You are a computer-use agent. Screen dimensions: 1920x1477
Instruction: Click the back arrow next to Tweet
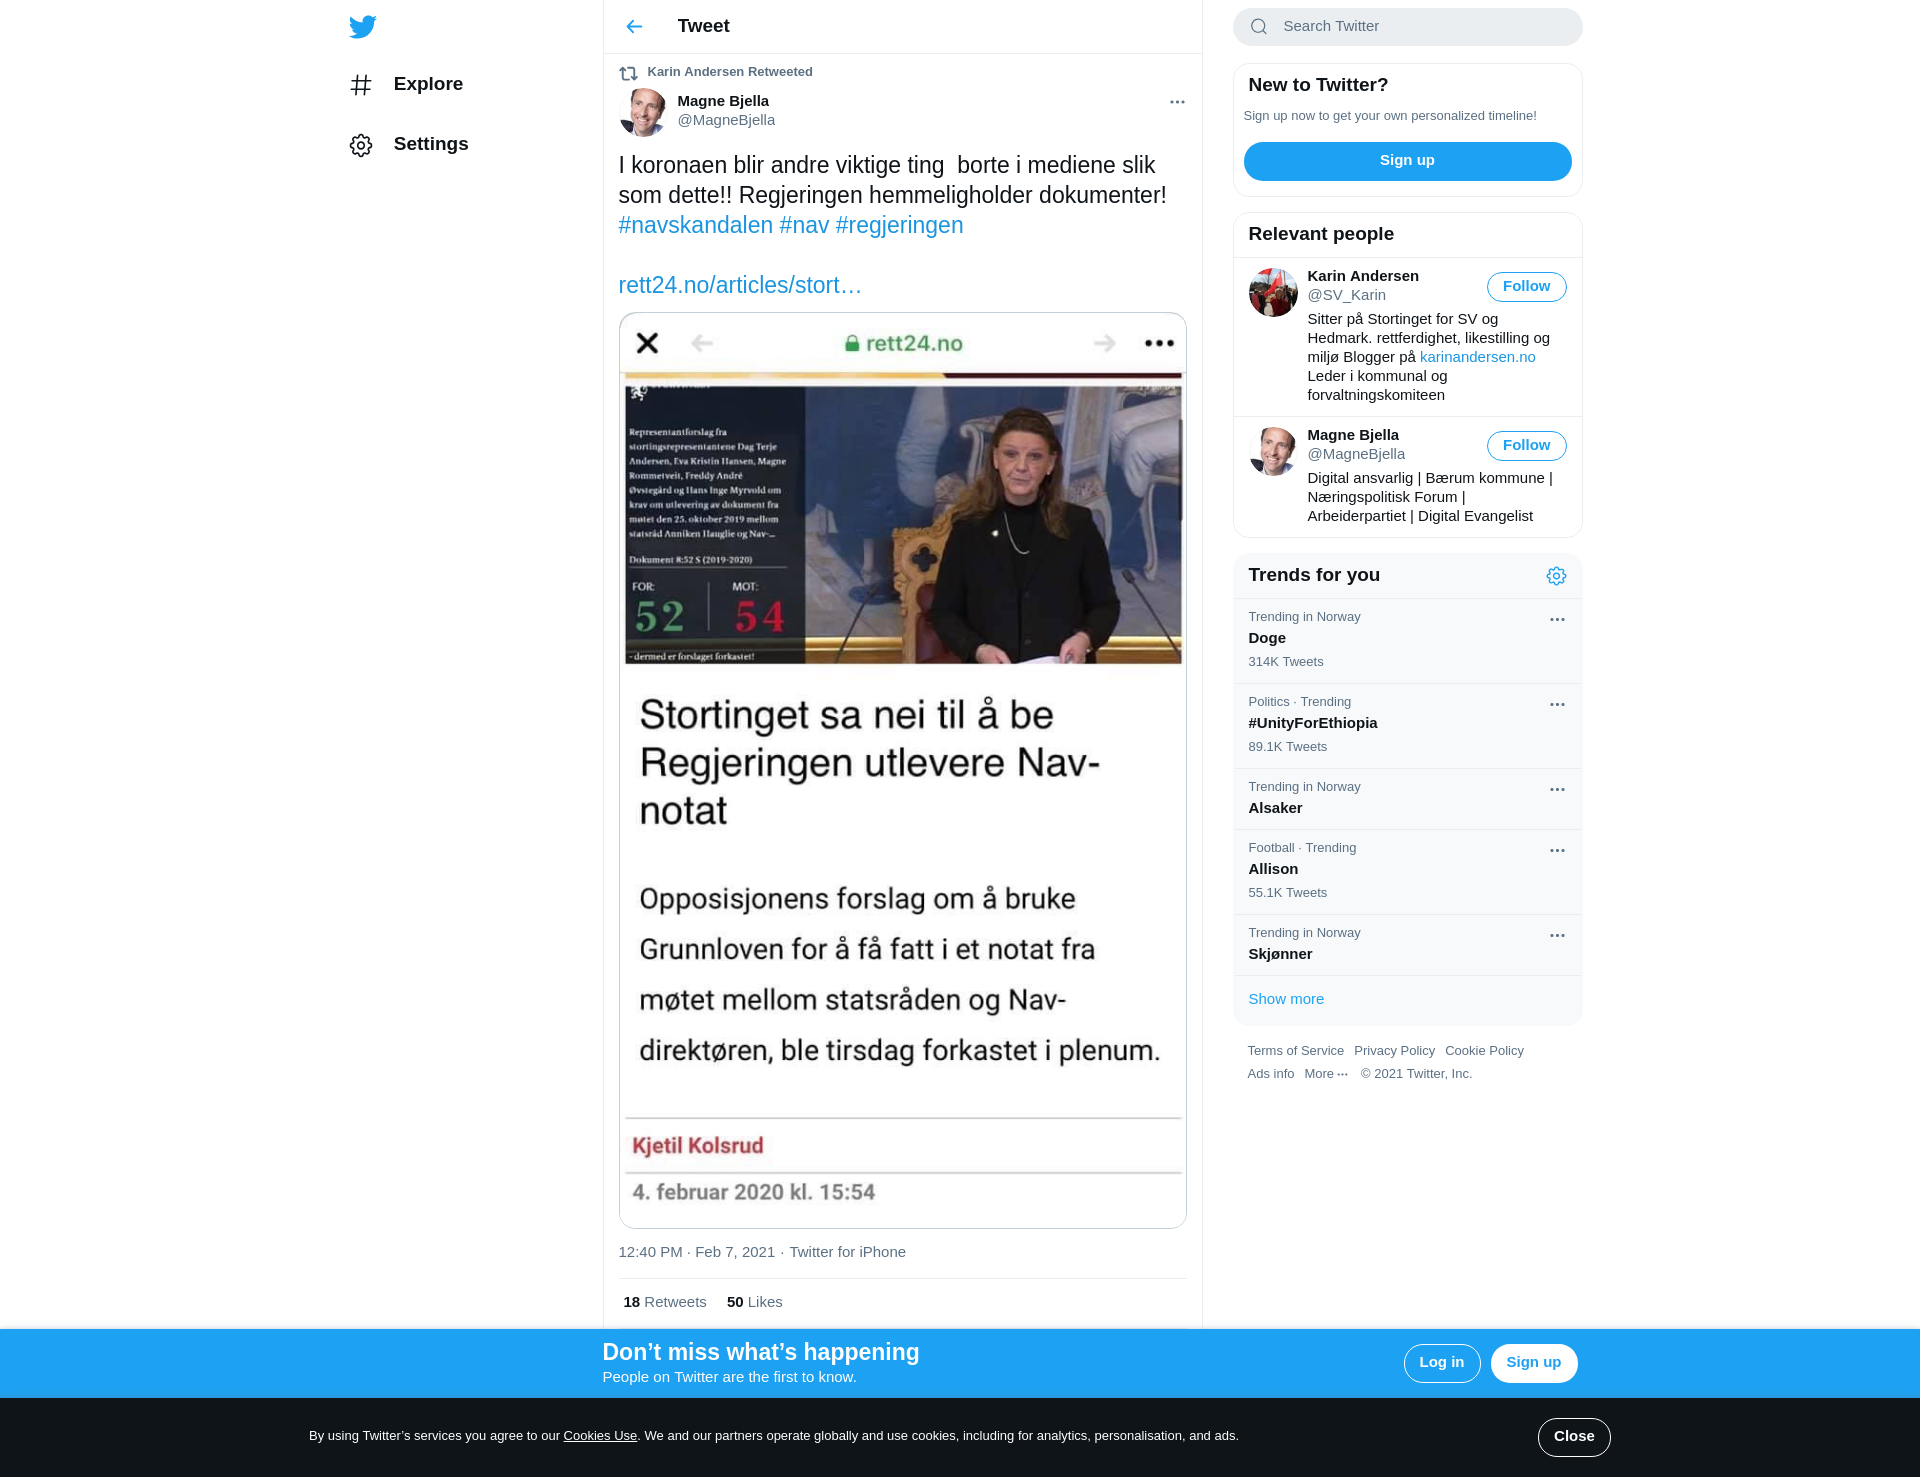tap(634, 27)
